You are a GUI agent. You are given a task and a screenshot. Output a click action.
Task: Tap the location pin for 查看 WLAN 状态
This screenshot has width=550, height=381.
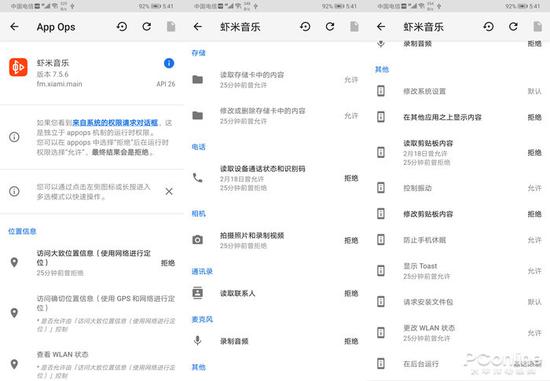(x=14, y=364)
